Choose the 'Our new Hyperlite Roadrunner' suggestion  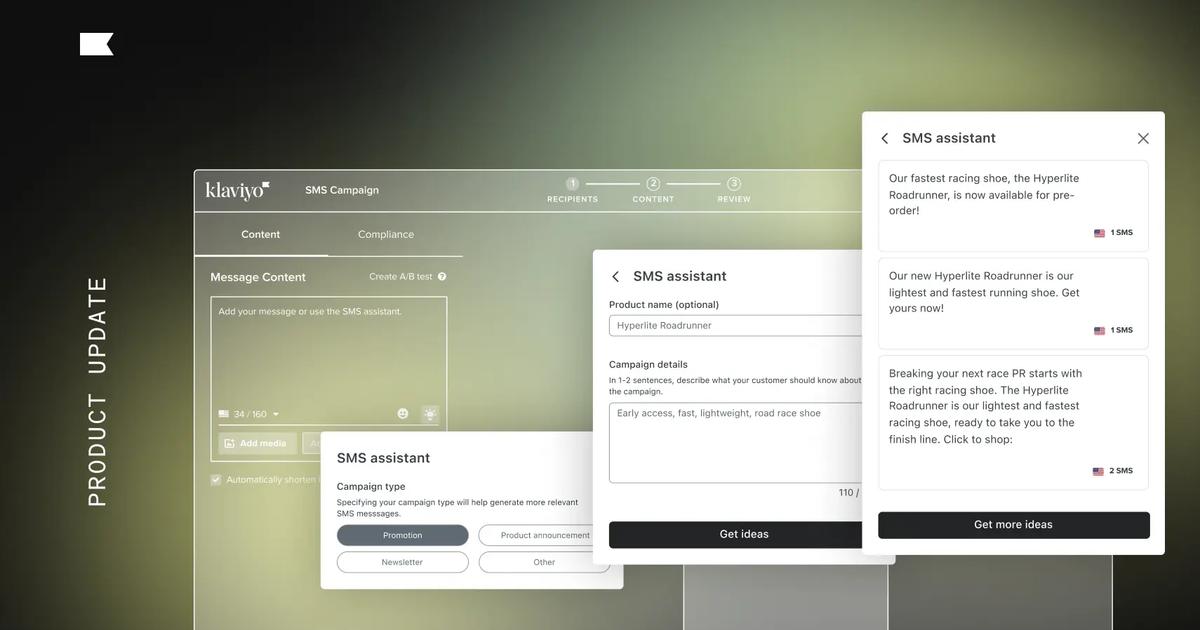pos(1014,304)
